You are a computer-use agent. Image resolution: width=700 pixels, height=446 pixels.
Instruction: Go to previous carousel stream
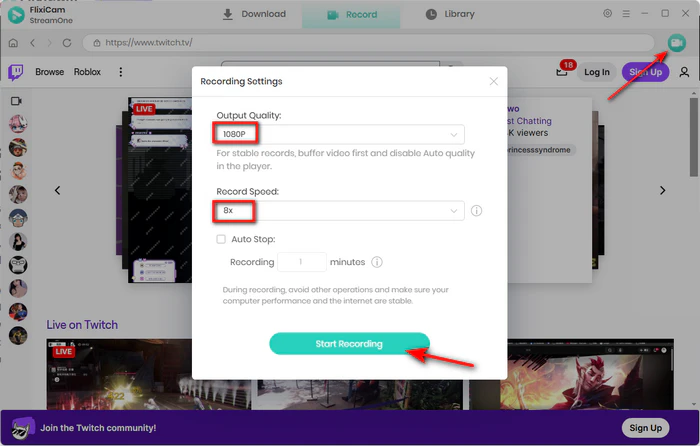click(x=58, y=191)
